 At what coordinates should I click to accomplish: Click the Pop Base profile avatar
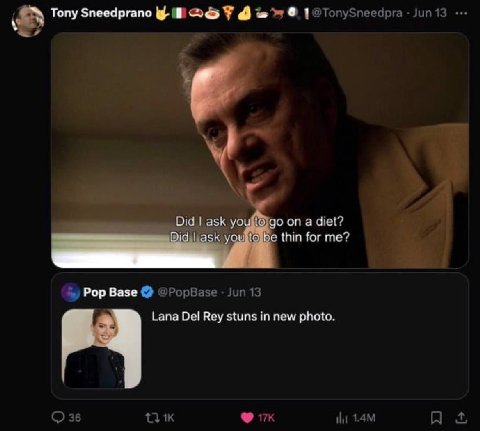point(70,292)
